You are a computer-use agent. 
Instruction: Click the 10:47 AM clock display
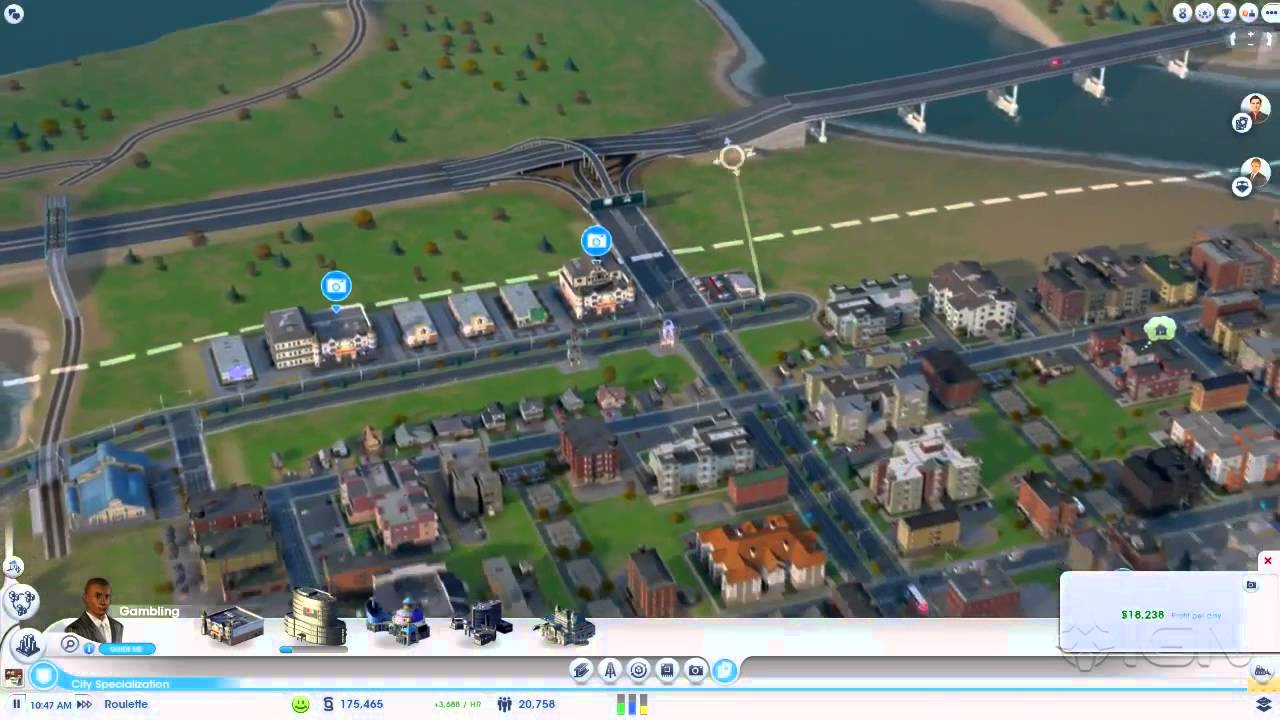(x=51, y=705)
